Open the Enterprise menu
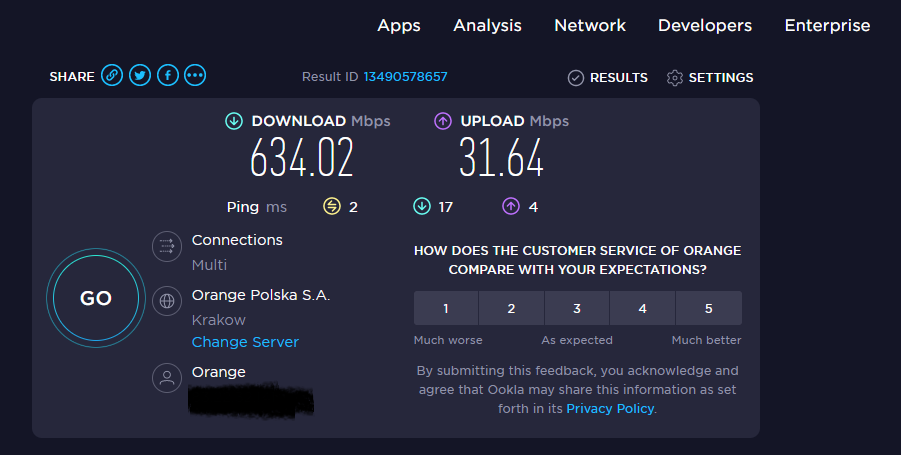This screenshot has width=901, height=455. [827, 26]
